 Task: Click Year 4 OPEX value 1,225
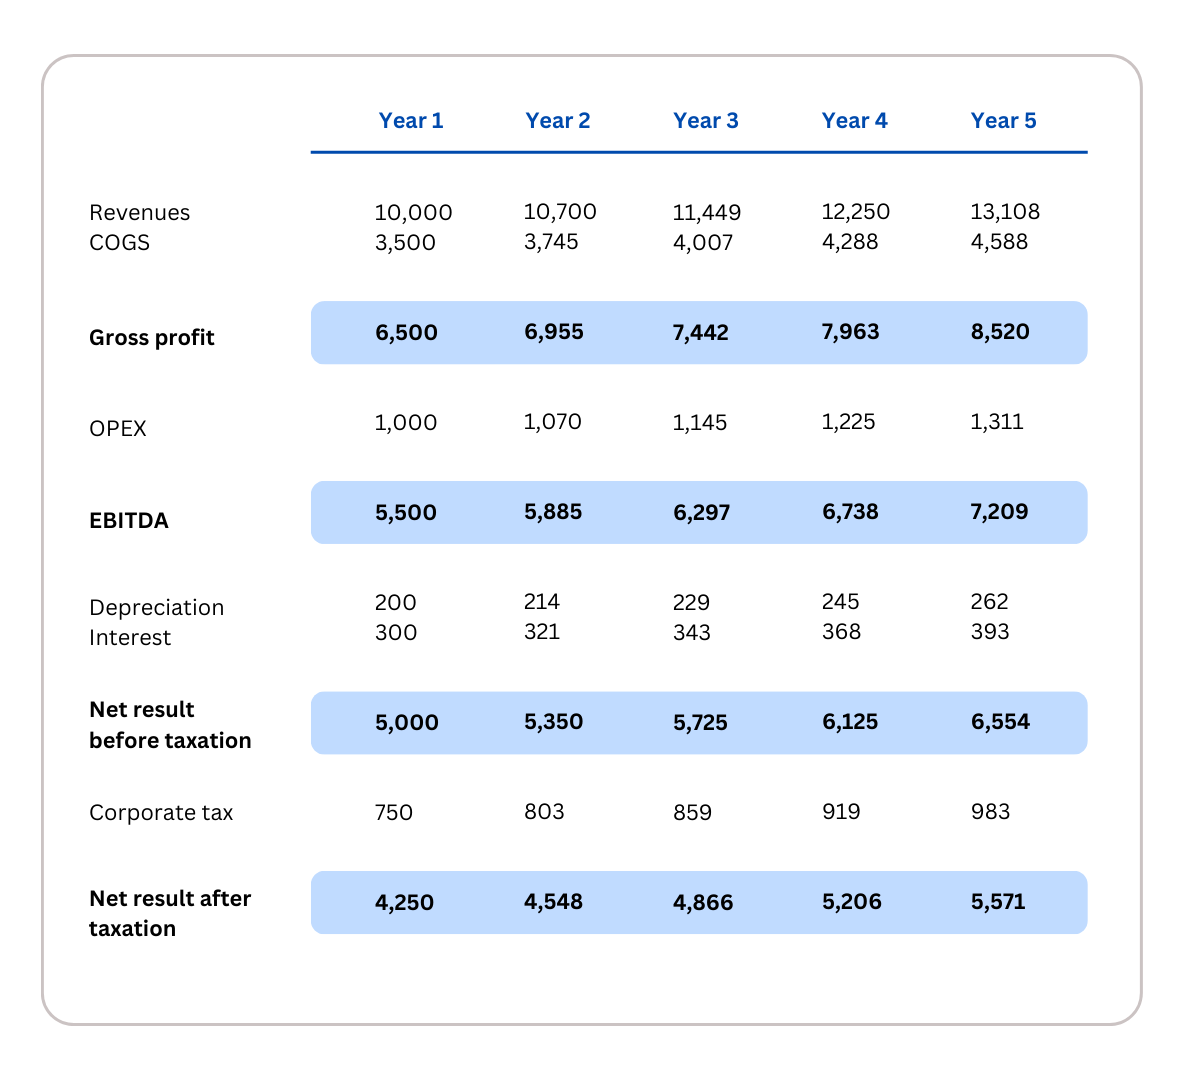(x=848, y=422)
